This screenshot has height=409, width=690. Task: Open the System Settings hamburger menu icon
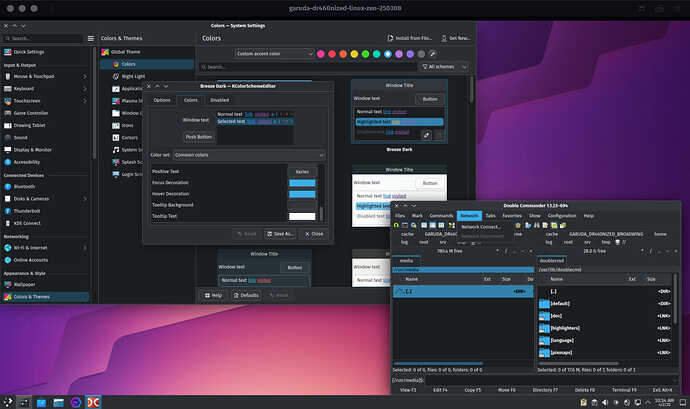(x=91, y=38)
